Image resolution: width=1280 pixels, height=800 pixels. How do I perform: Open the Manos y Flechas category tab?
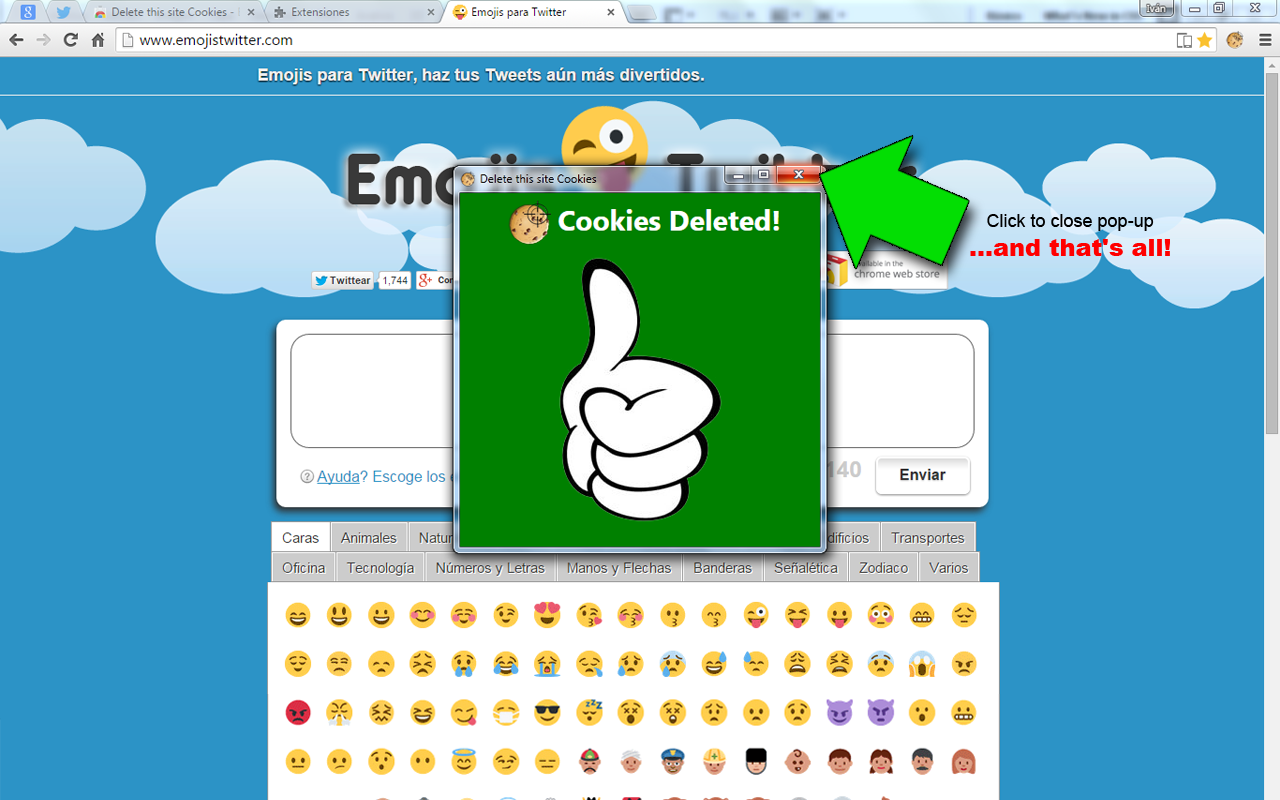(x=618, y=567)
